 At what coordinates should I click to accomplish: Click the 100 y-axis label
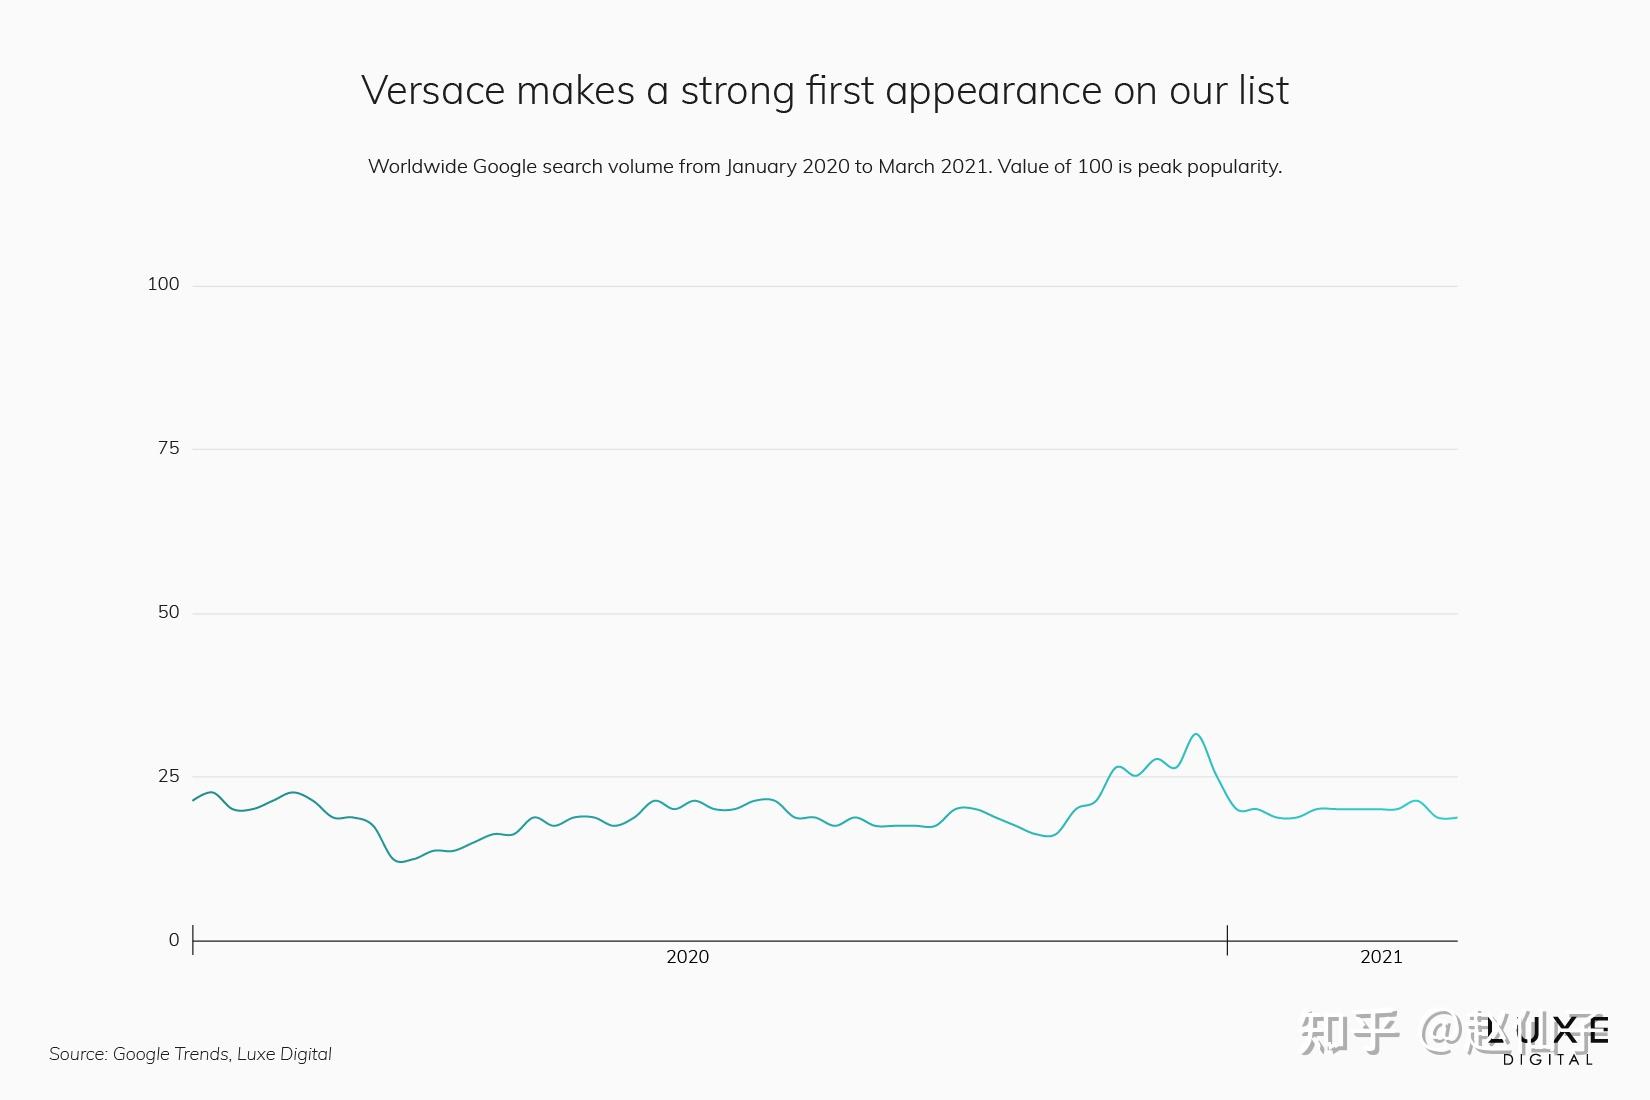coord(163,284)
